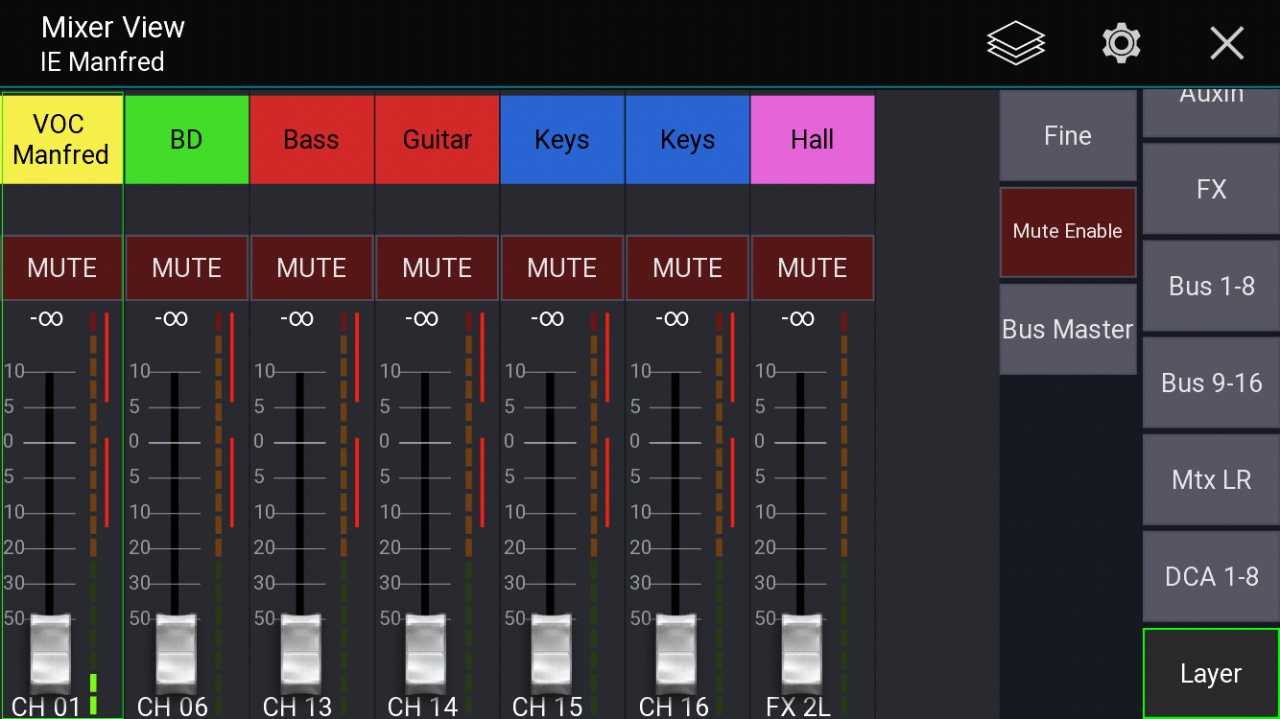1280x719 pixels.
Task: Toggle the Mute Enable button
Action: (1067, 232)
